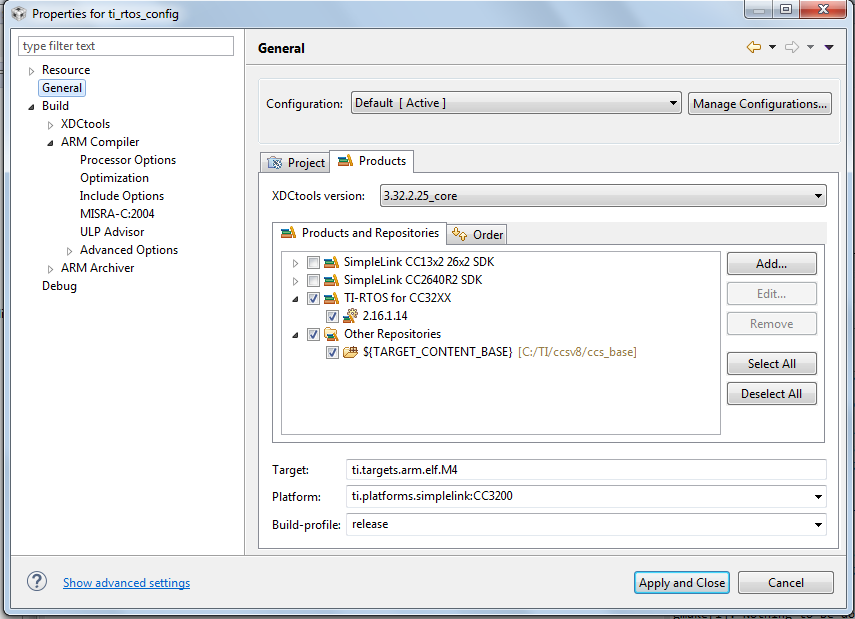Click the forward navigation arrow icon
The width and height of the screenshot is (855, 619).
click(x=792, y=47)
